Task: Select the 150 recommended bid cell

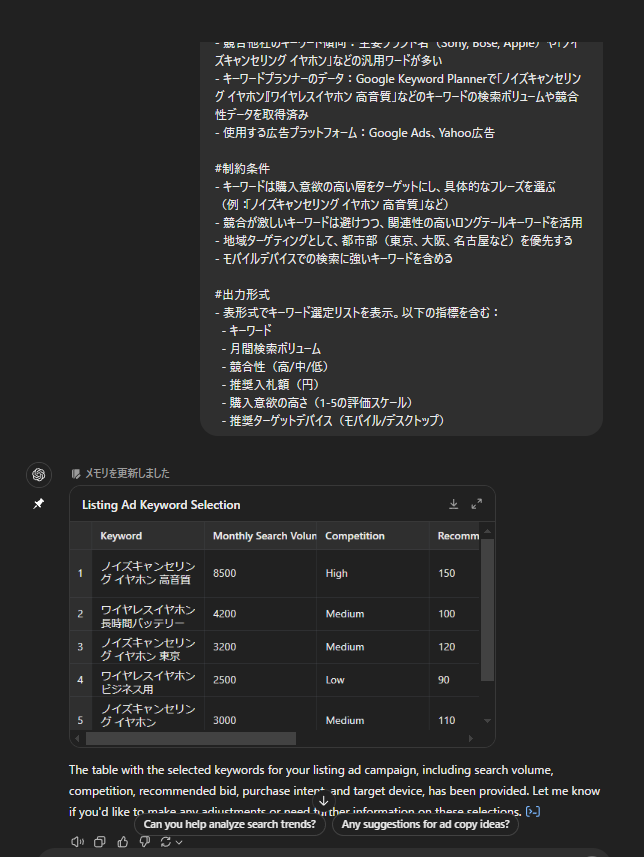Action: (x=454, y=573)
